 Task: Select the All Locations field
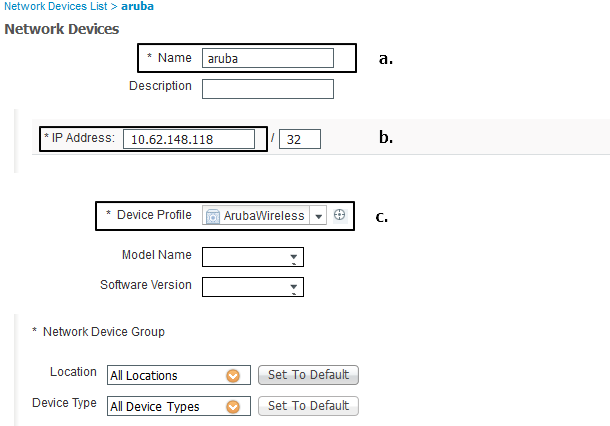pyautogui.click(x=179, y=375)
